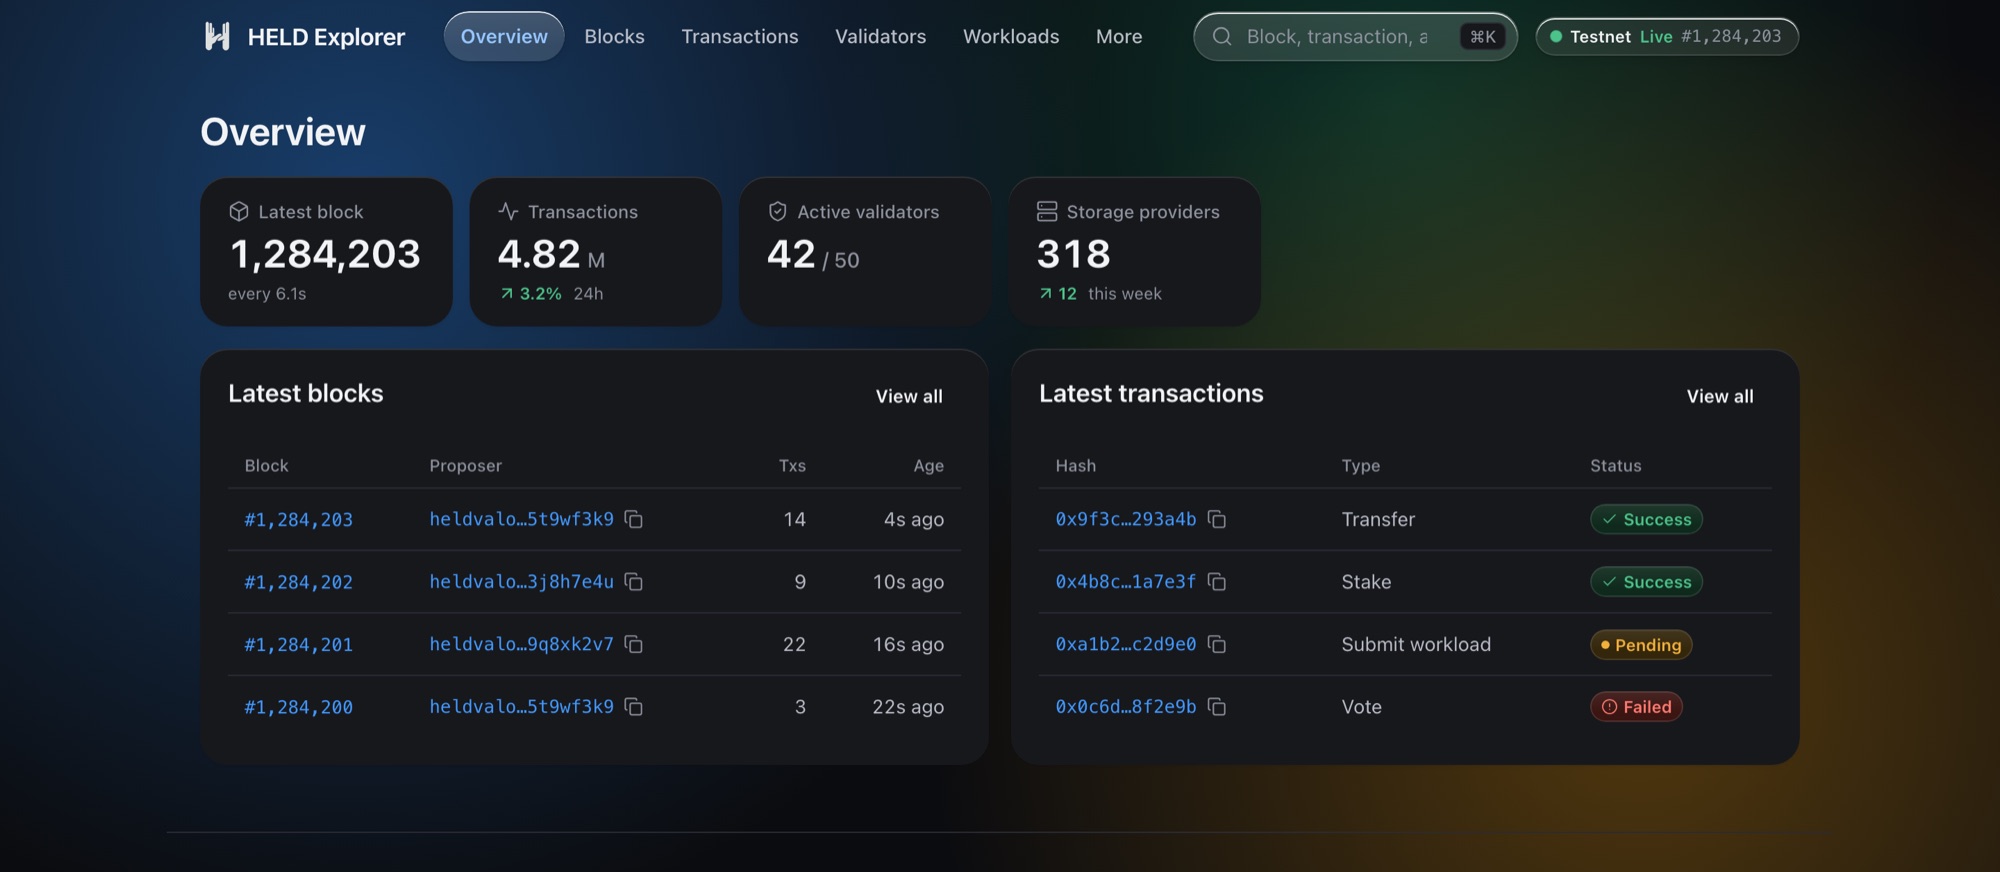
Task: Switch to the Transactions nav tab
Action: pos(740,37)
